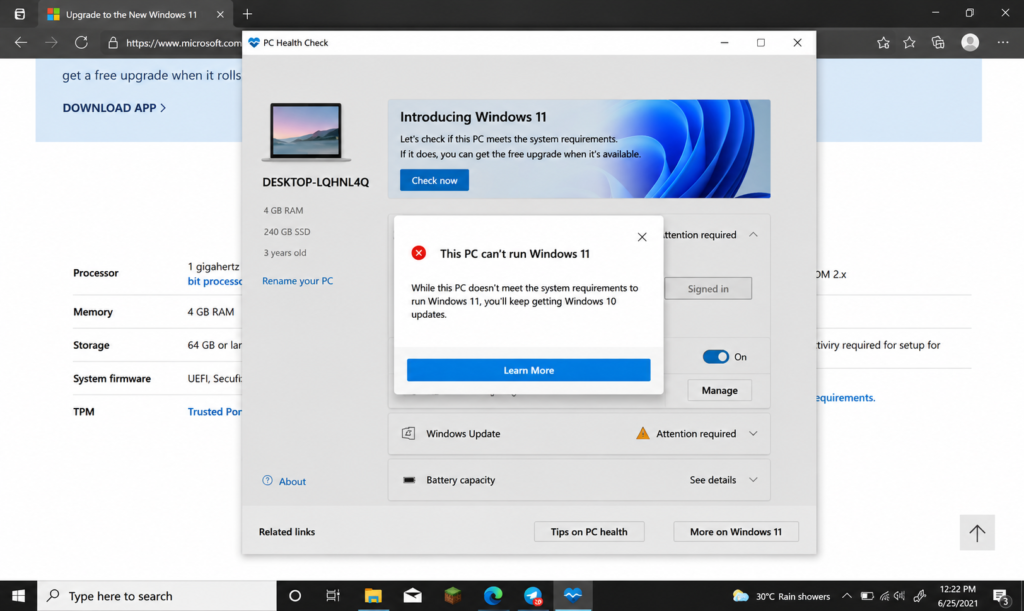This screenshot has width=1024, height=611.
Task: Close the 'This PC can't run Windows 11' popup
Action: (642, 237)
